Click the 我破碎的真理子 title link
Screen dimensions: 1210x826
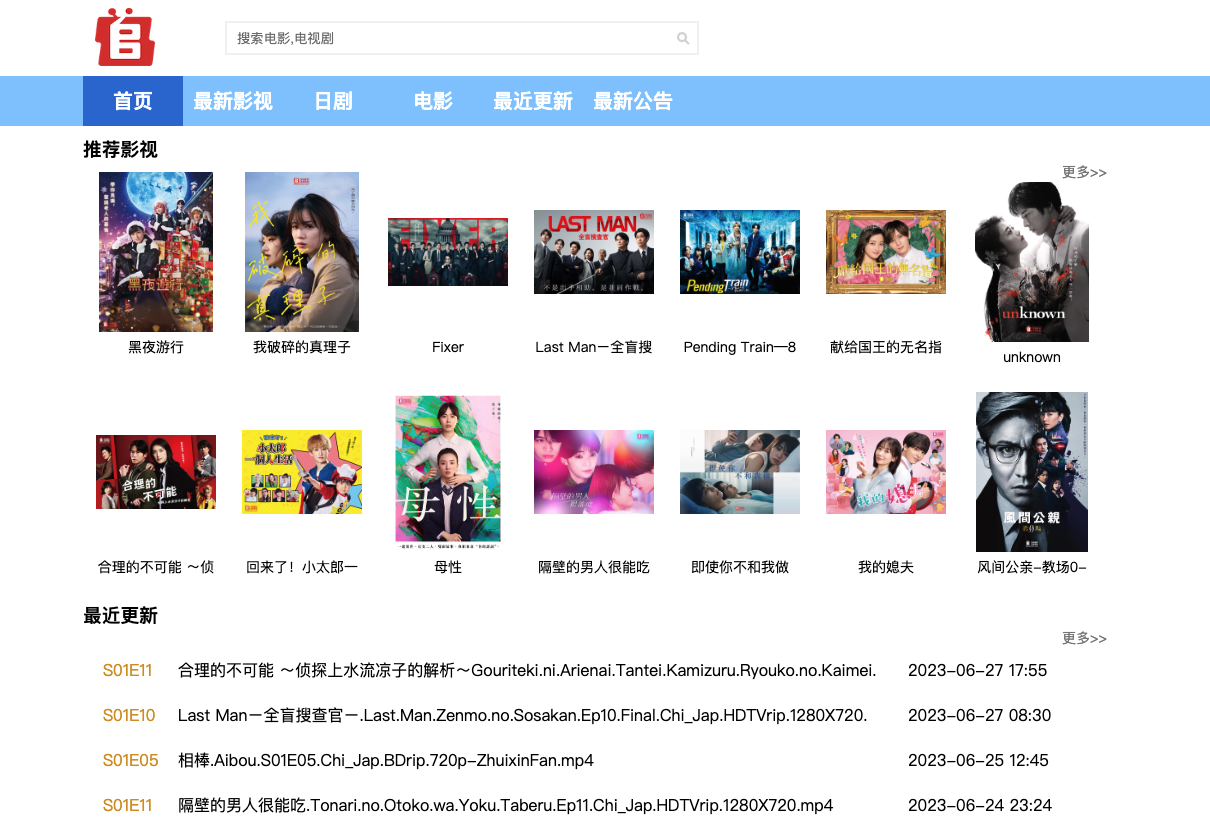[302, 347]
